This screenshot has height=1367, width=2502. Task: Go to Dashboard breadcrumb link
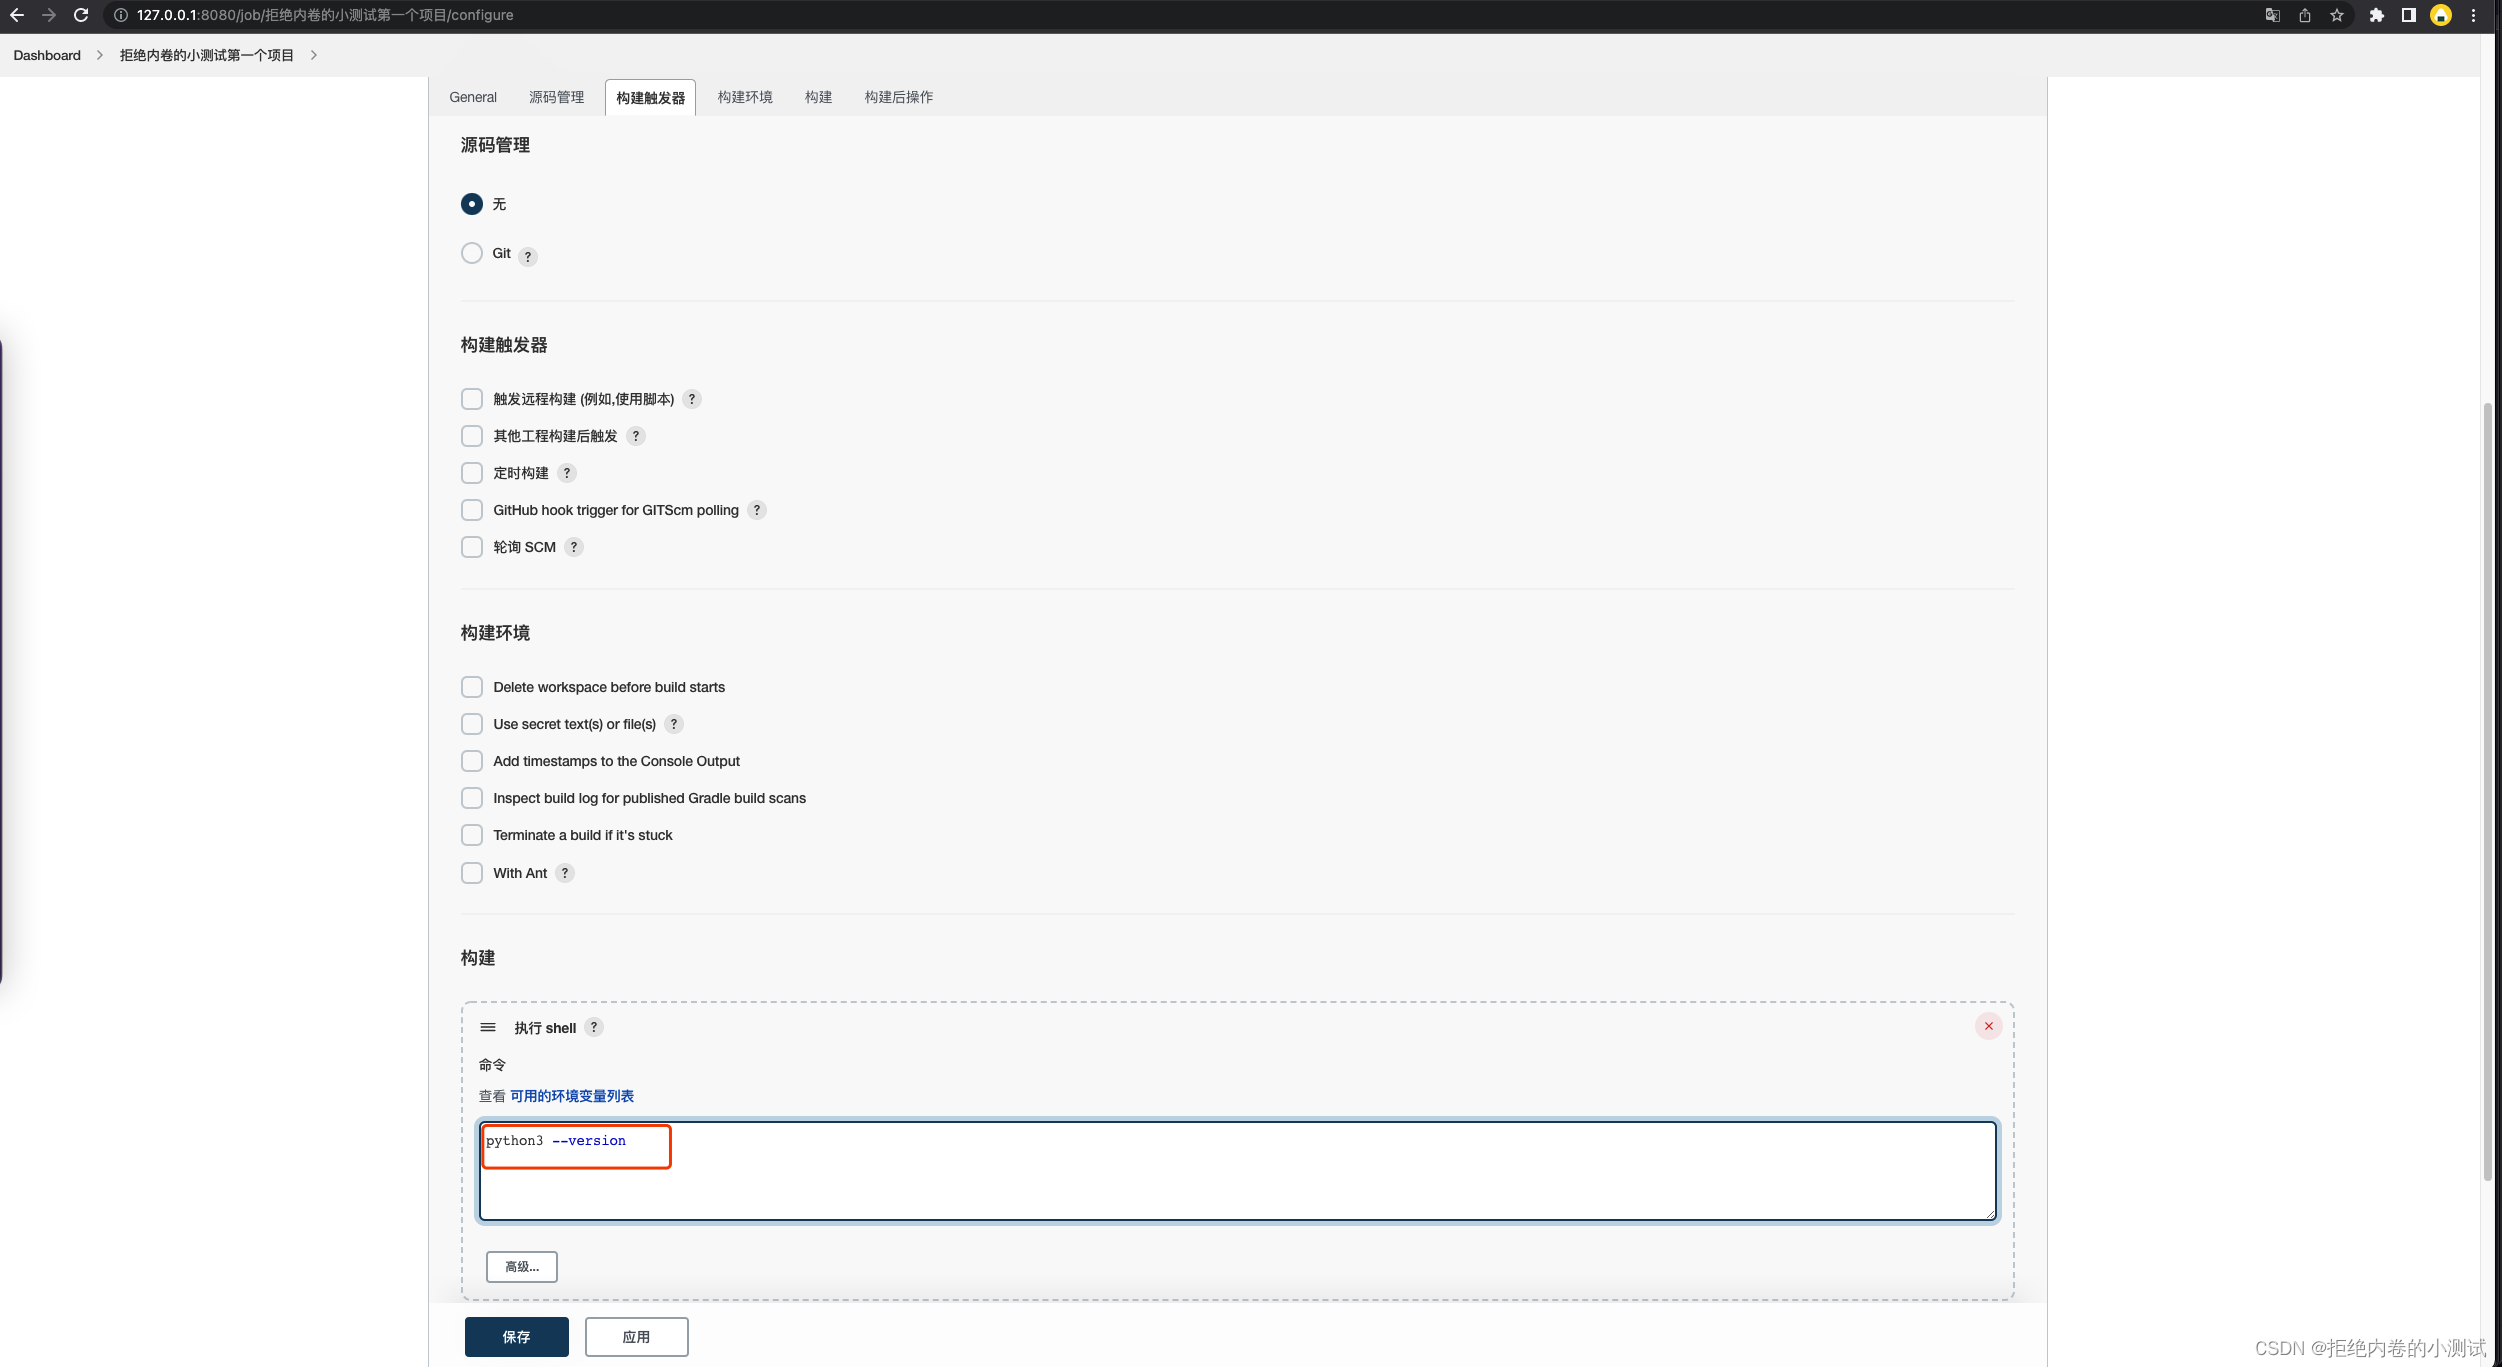click(47, 55)
